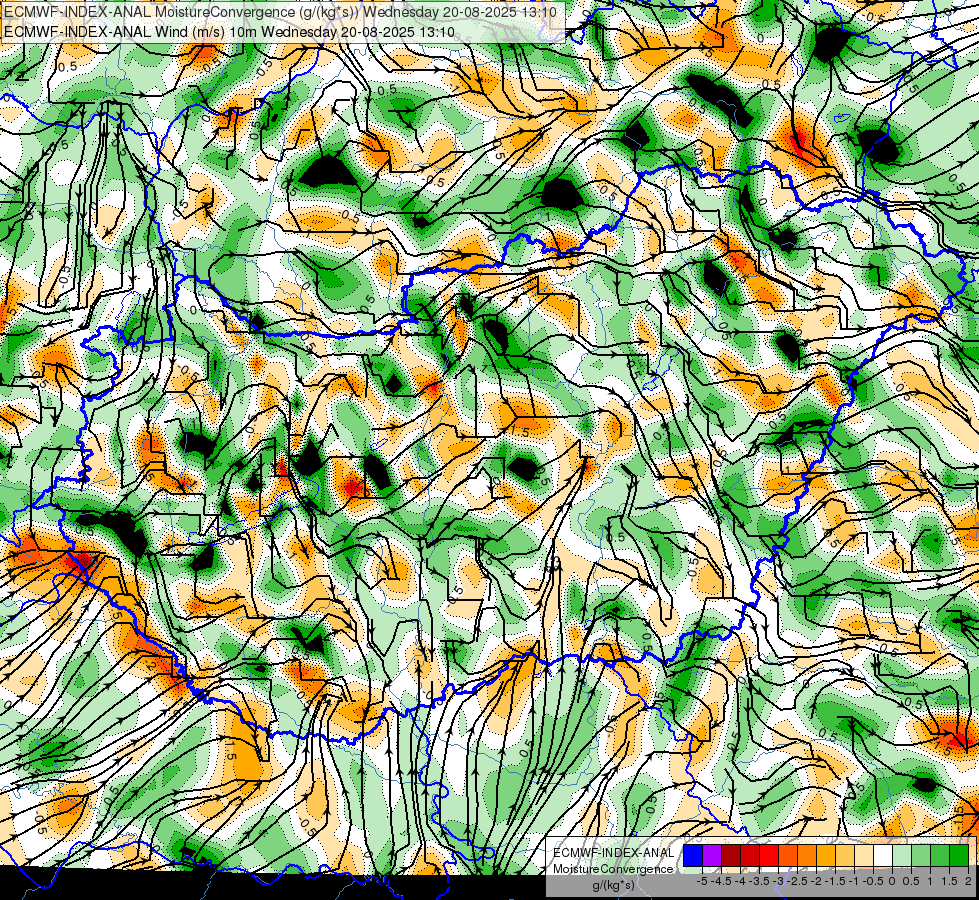
Task: Click 'ECMWF-INDEX-ANAL' label in the legend box
Action: tap(613, 853)
